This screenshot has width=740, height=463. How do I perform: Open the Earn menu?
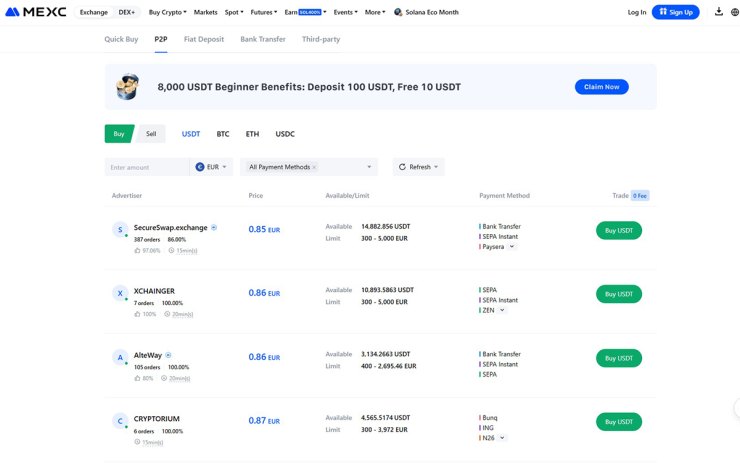coord(305,12)
